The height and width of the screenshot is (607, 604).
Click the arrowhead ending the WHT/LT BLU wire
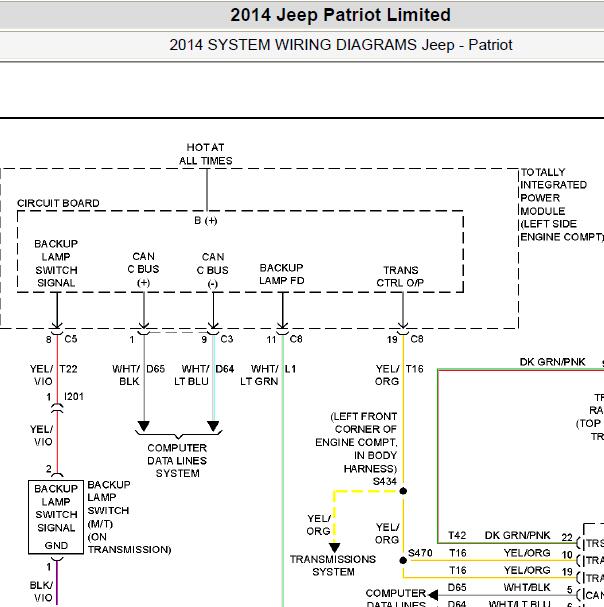213,426
